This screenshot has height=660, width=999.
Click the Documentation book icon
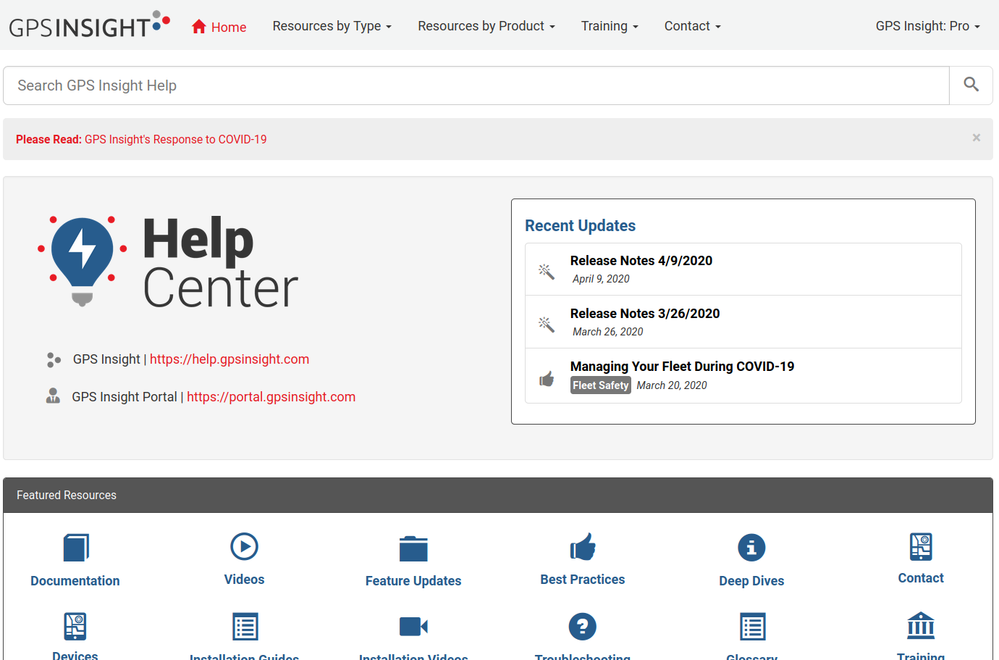(75, 548)
